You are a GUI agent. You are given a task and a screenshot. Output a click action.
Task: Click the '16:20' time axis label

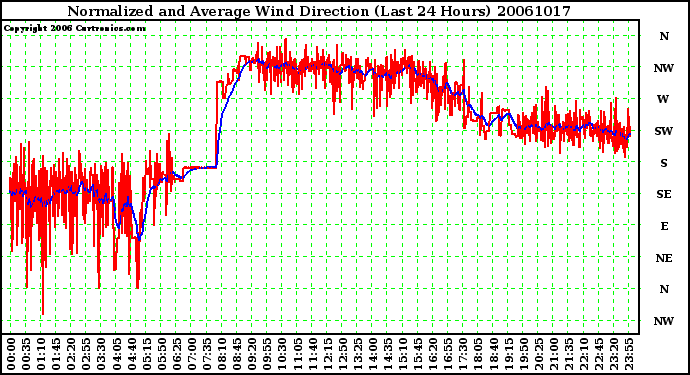tap(433, 354)
